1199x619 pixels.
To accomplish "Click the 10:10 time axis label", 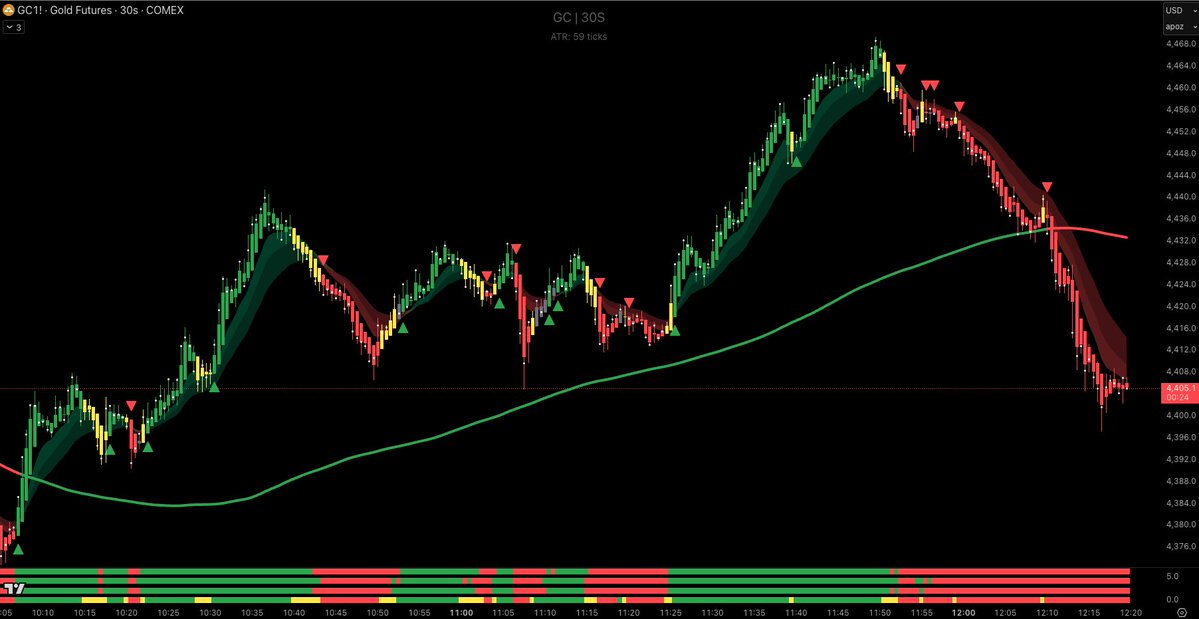I will tap(43, 613).
